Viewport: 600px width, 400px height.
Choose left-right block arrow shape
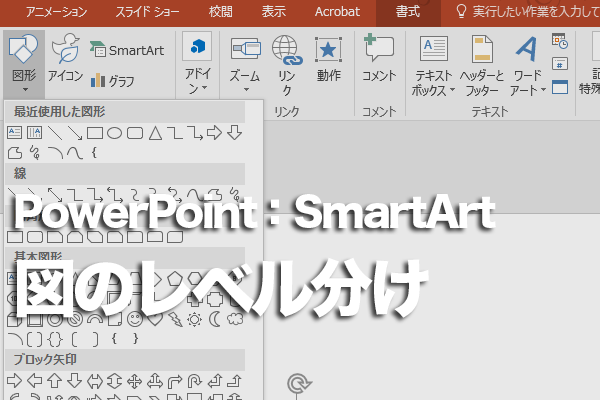click(95, 381)
